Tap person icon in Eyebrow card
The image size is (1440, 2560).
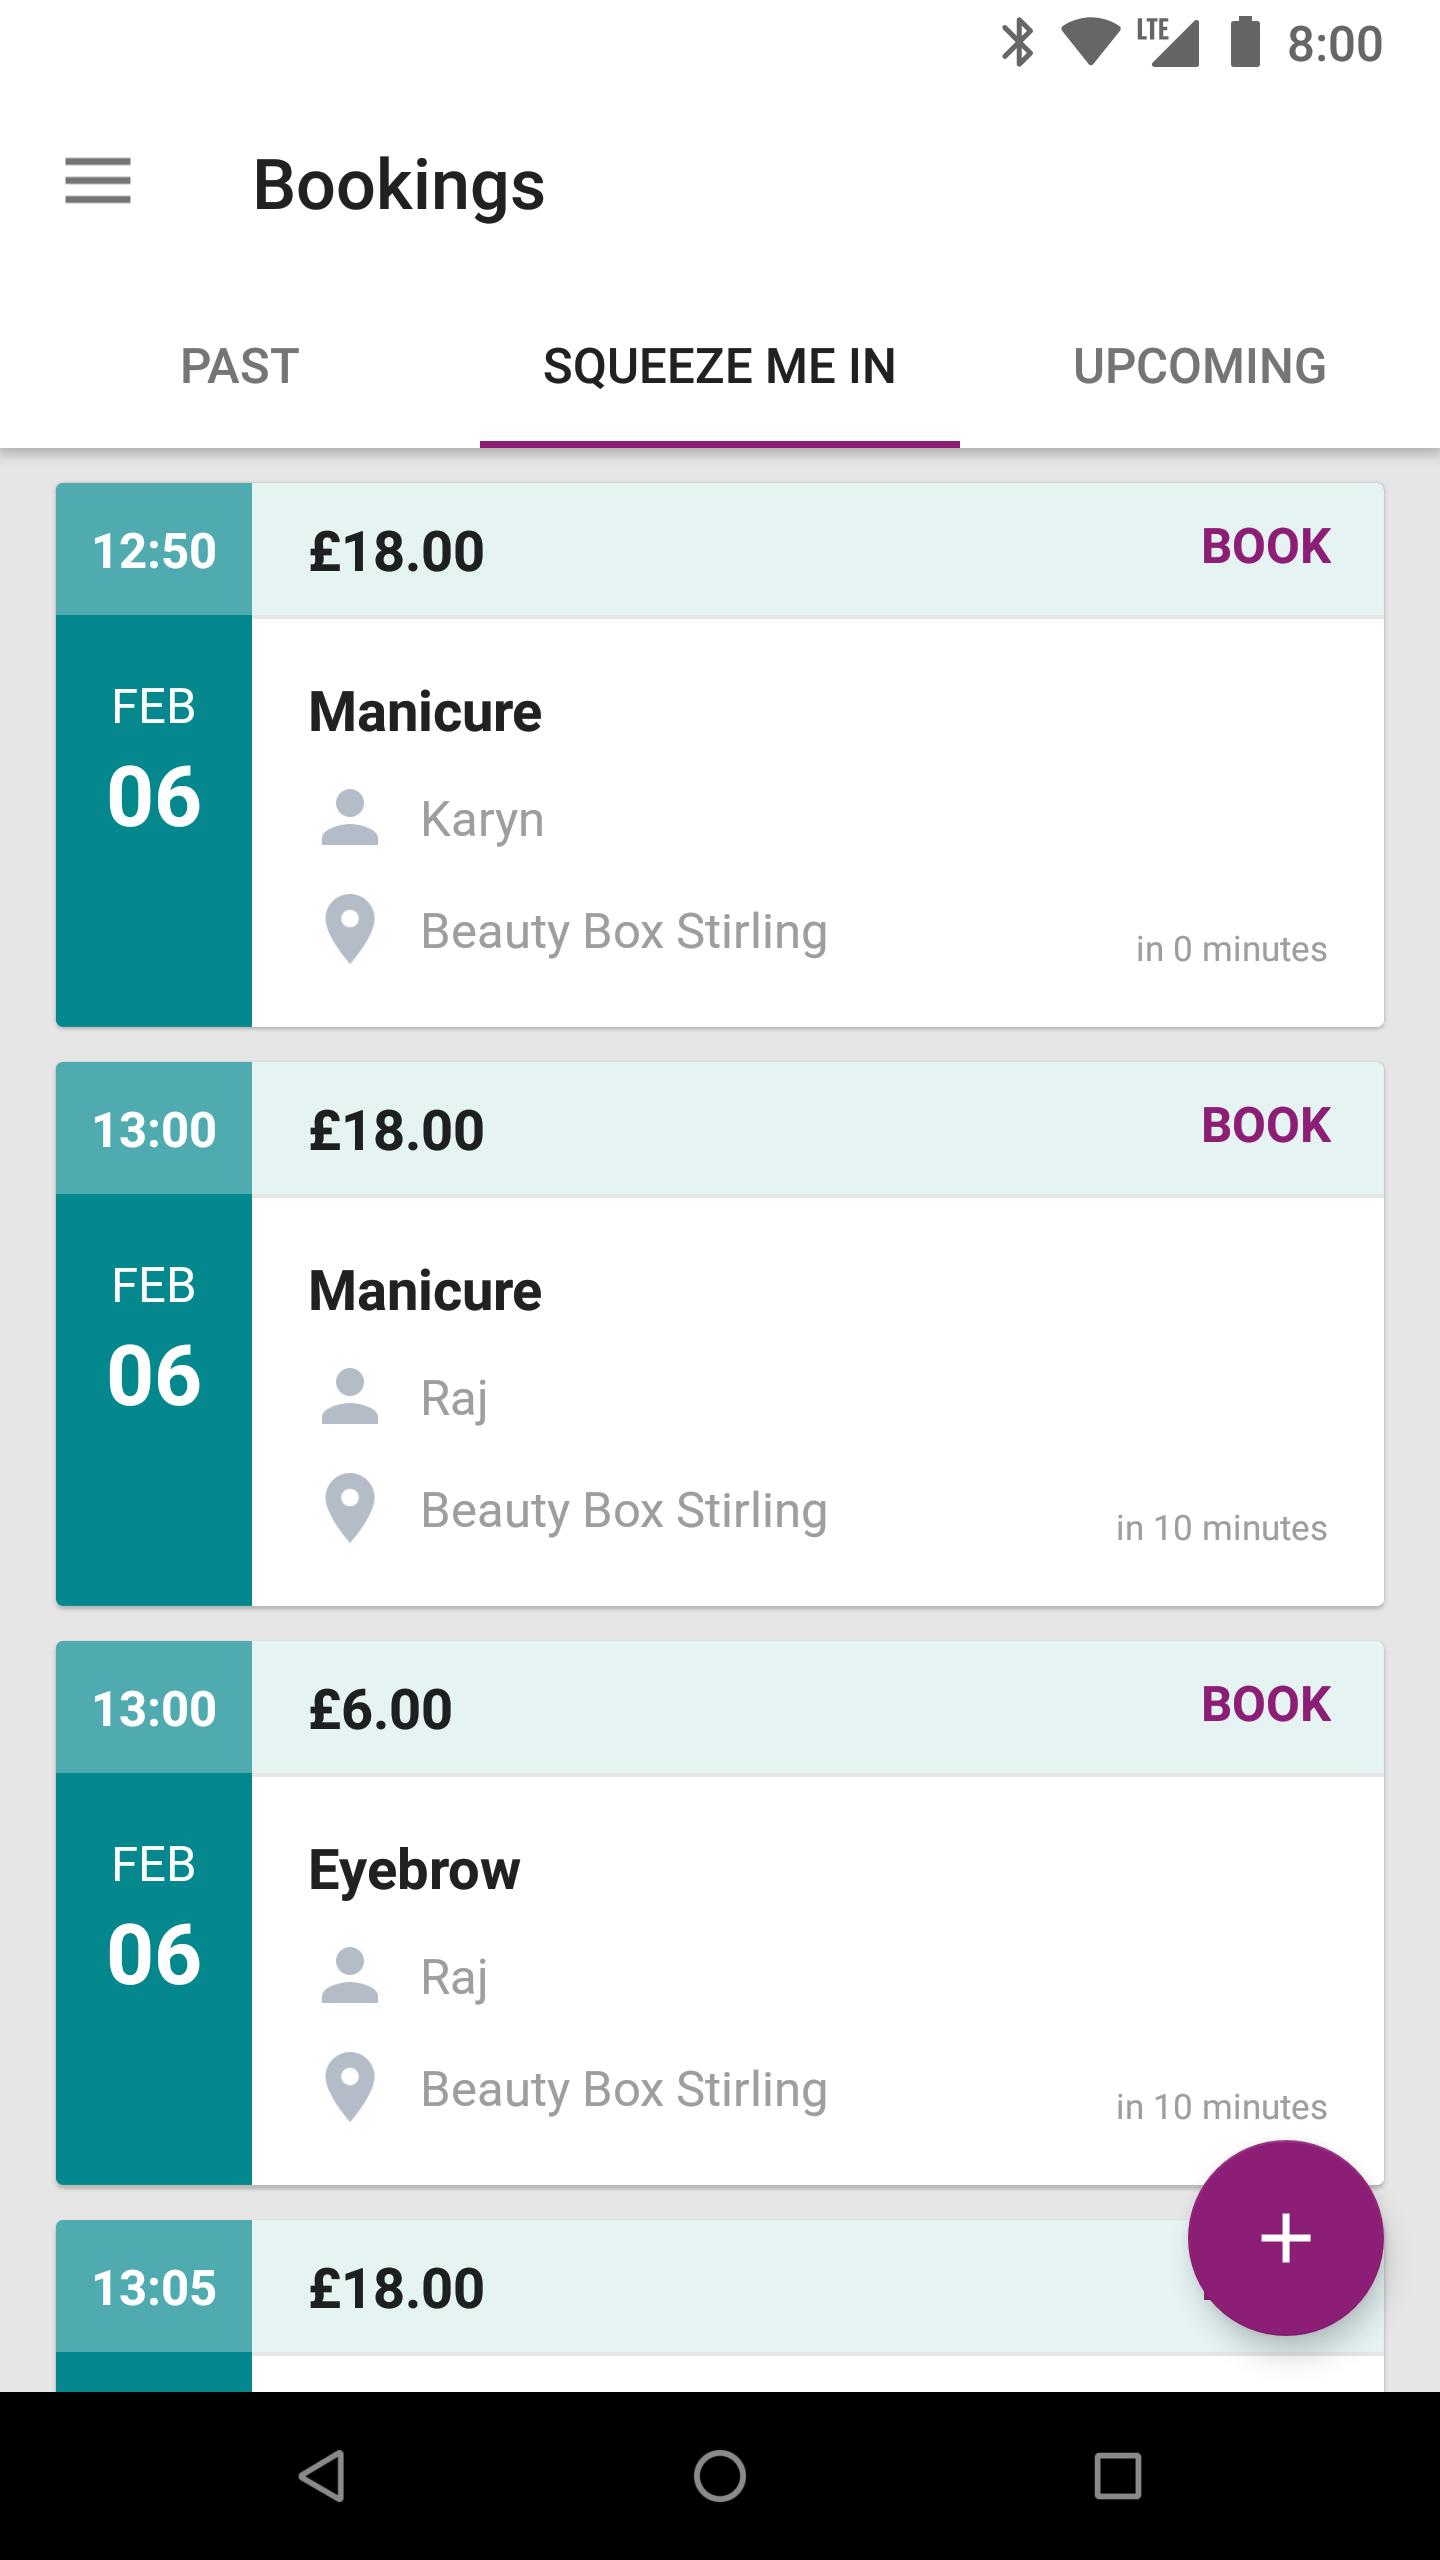350,1976
